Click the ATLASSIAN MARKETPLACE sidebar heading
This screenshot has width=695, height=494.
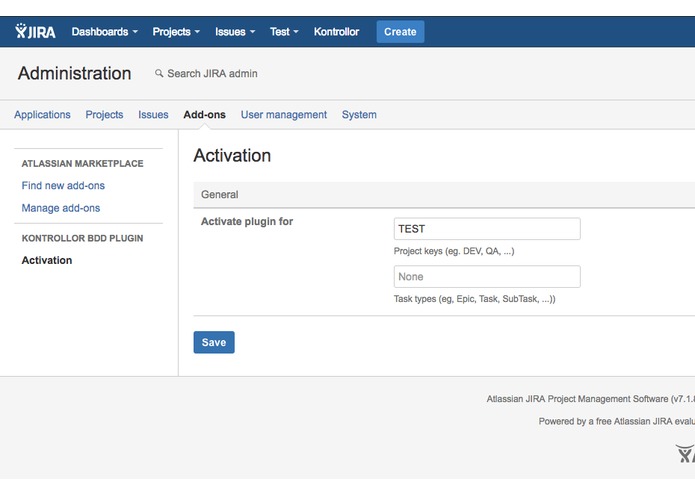(x=82, y=163)
